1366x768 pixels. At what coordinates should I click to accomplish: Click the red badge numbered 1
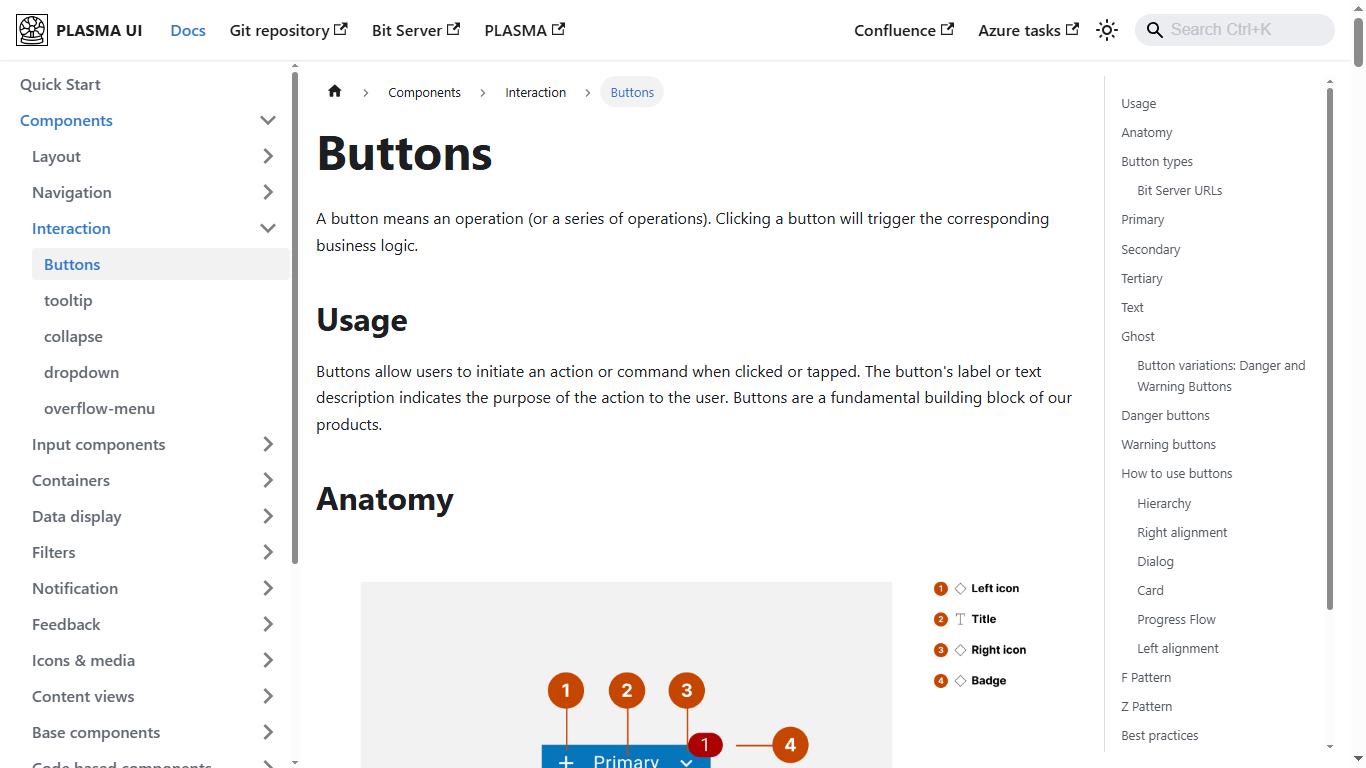[x=705, y=744]
